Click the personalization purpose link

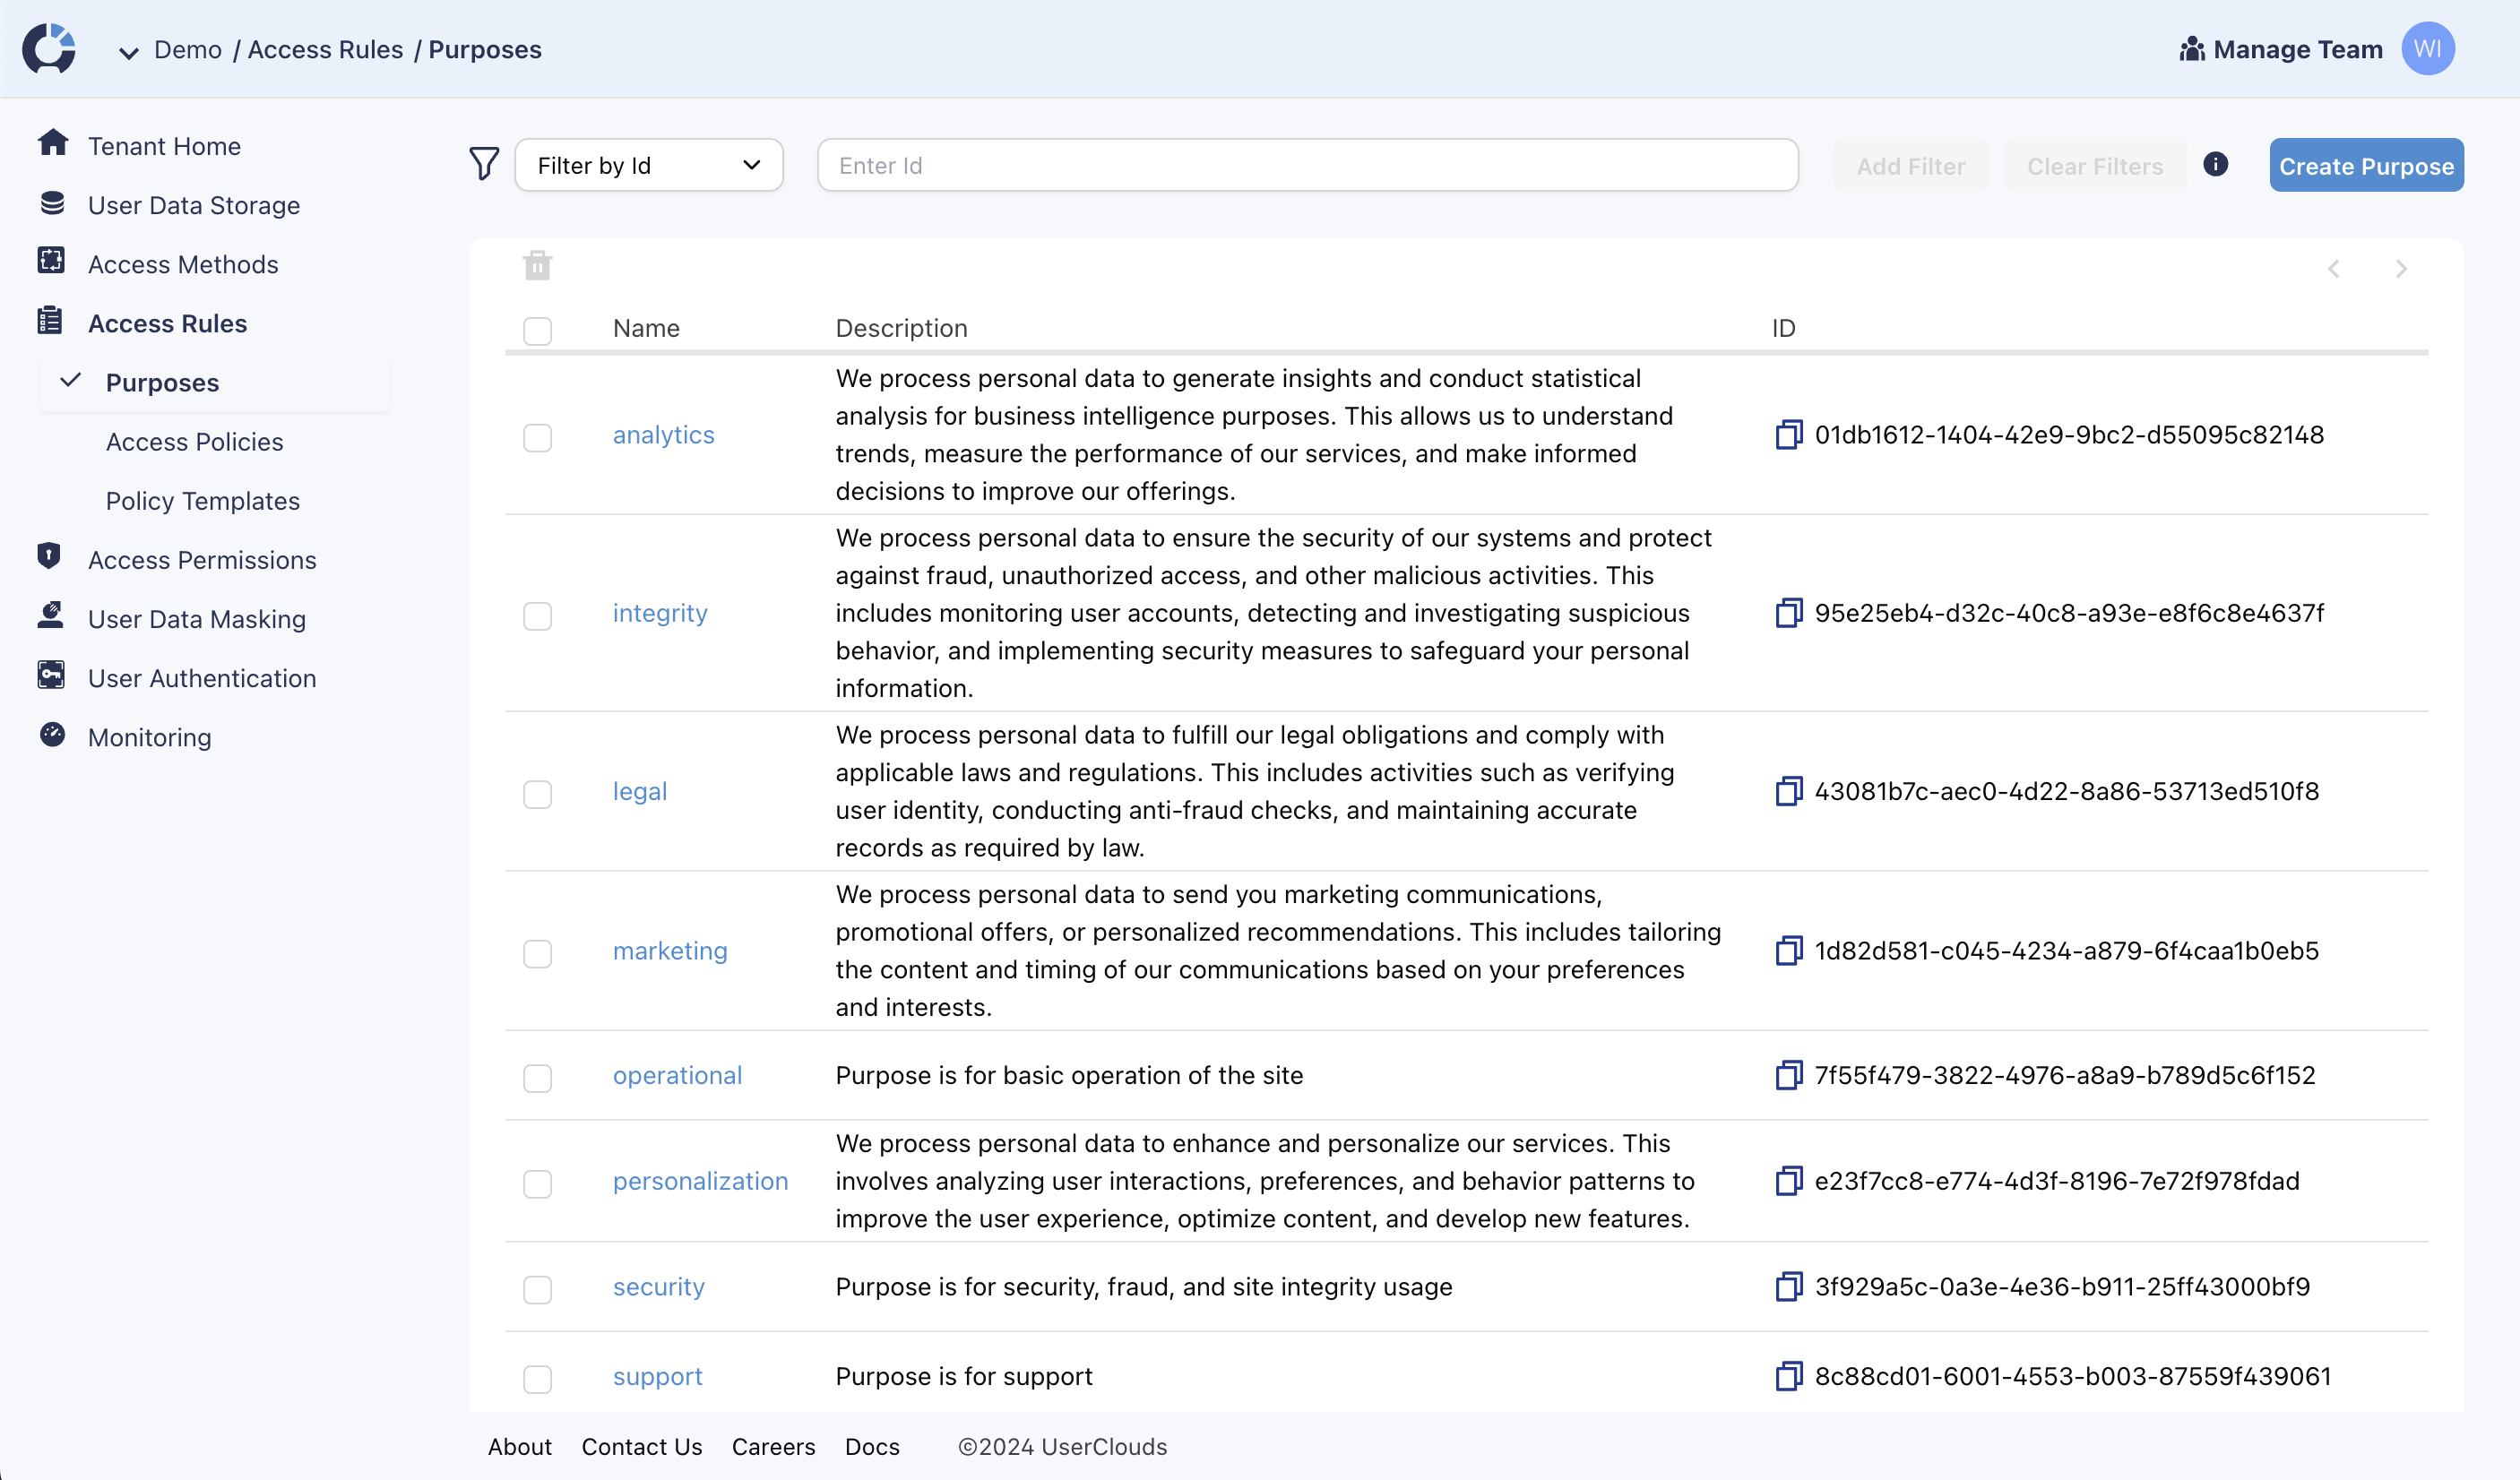pyautogui.click(x=700, y=1181)
